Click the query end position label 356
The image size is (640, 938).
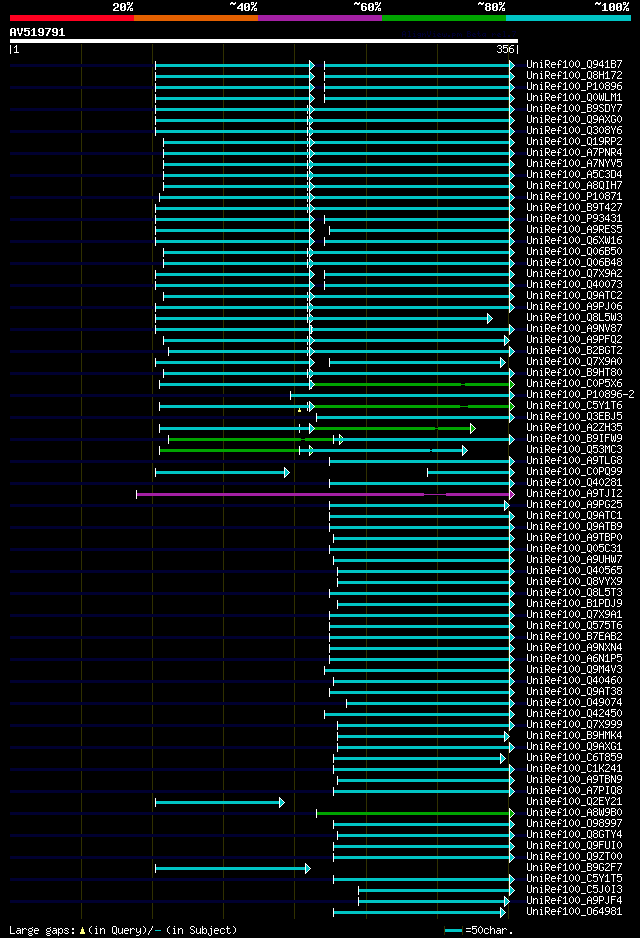(x=505, y=50)
